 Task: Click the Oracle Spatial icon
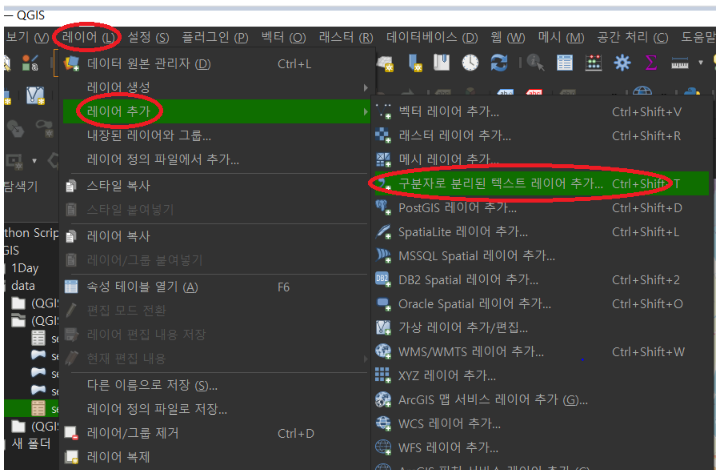(383, 303)
